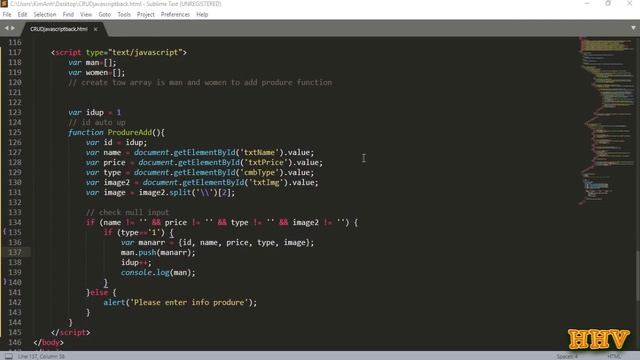Click the vertical scrollbar thumb

(638, 277)
